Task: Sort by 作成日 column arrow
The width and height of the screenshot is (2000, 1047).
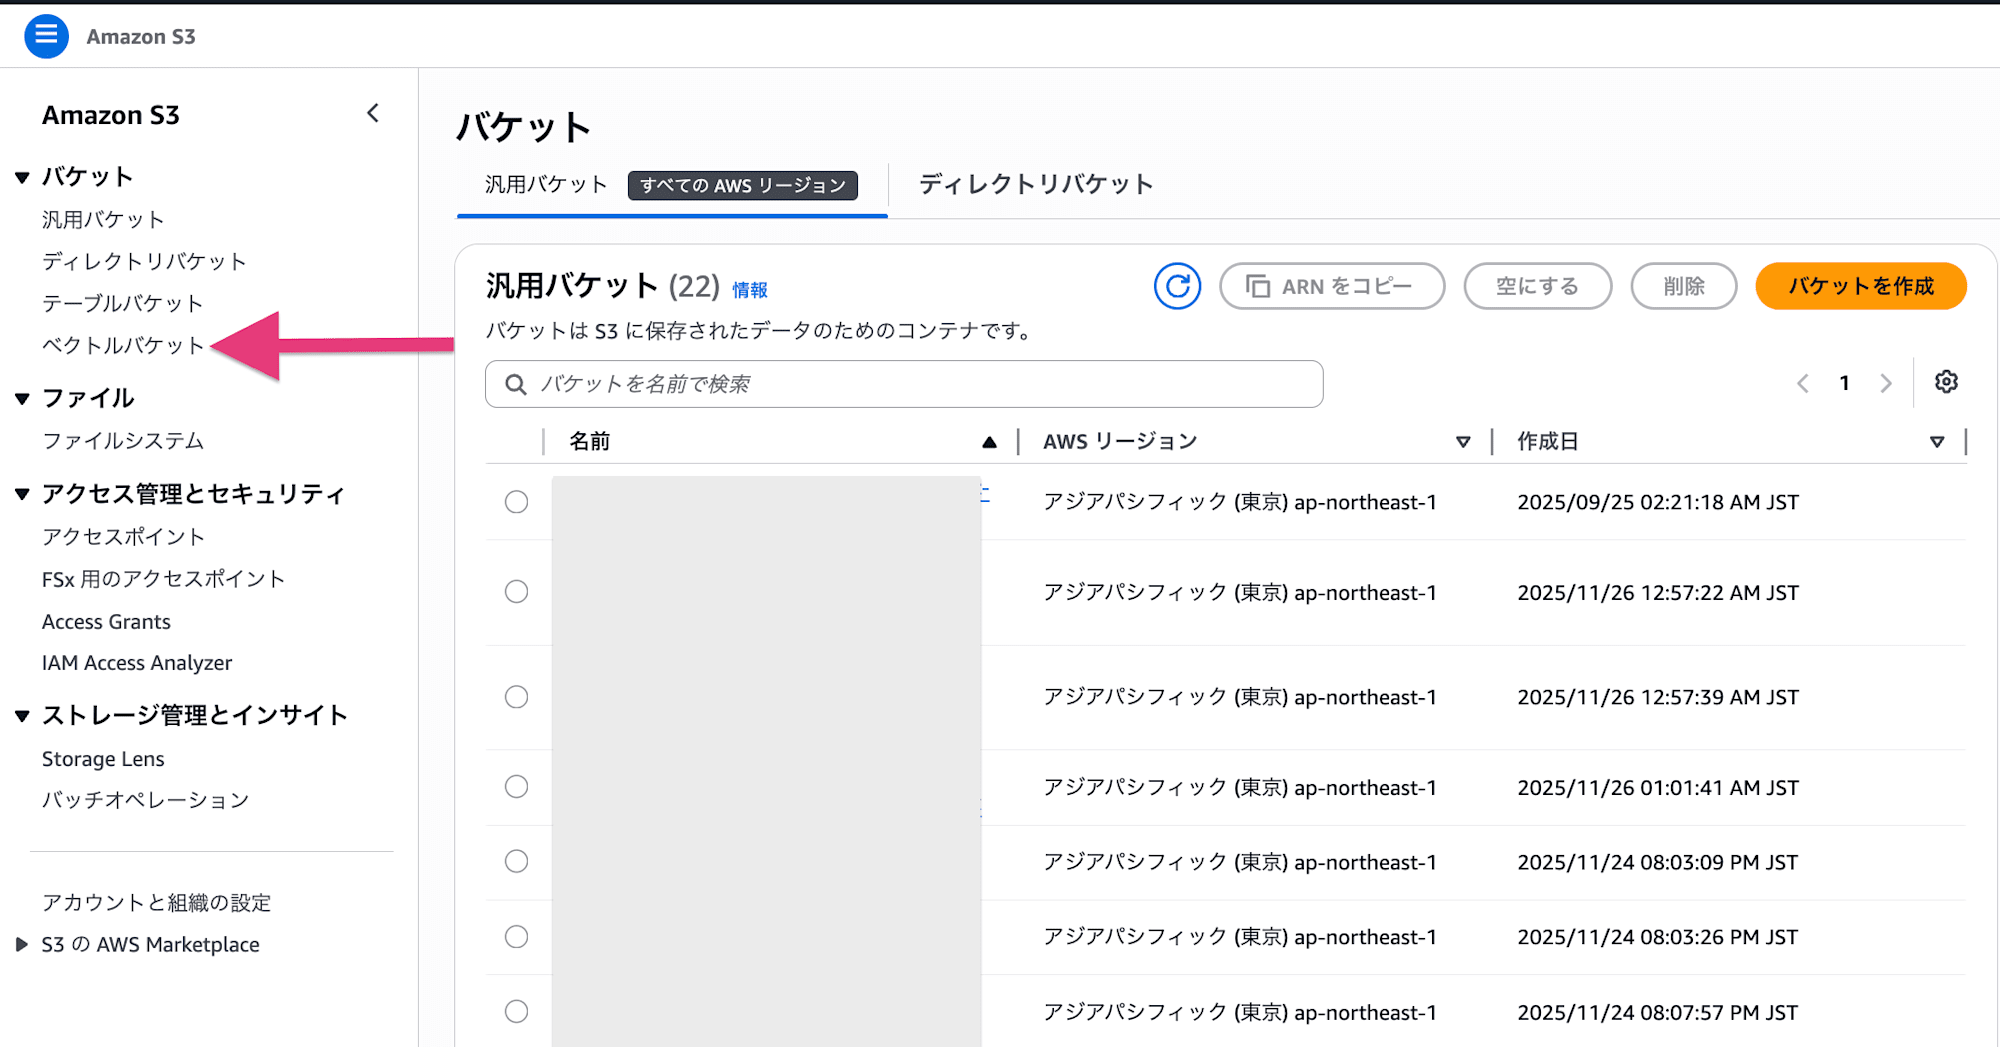Action: [x=1937, y=442]
